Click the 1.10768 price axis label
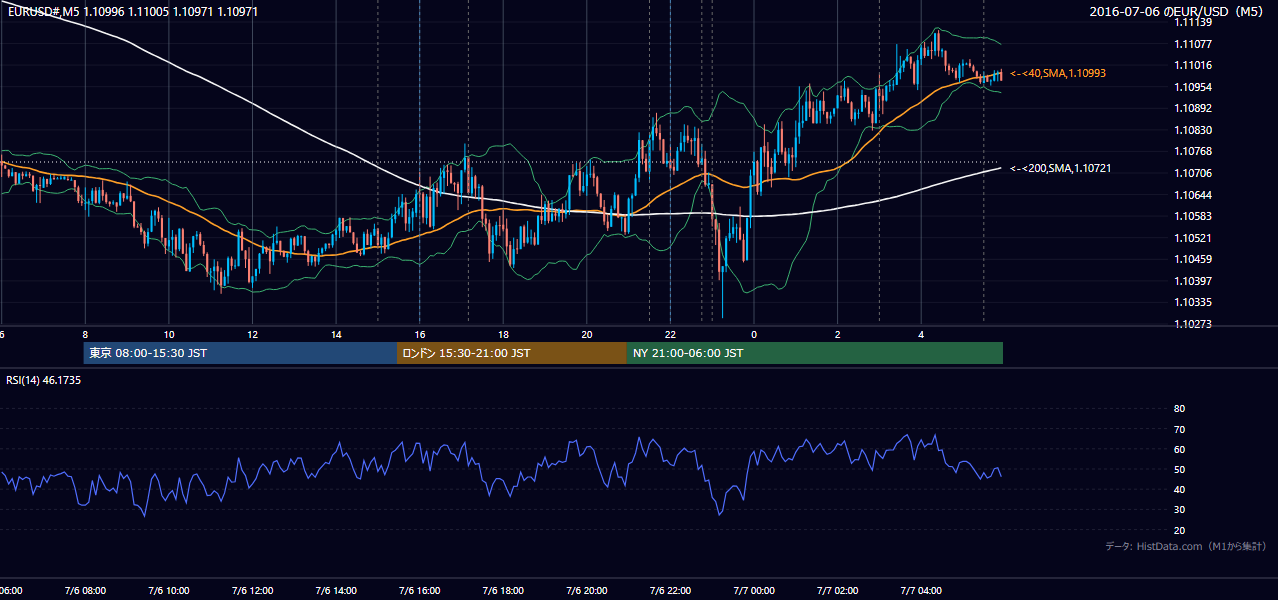 pyautogui.click(x=1194, y=151)
